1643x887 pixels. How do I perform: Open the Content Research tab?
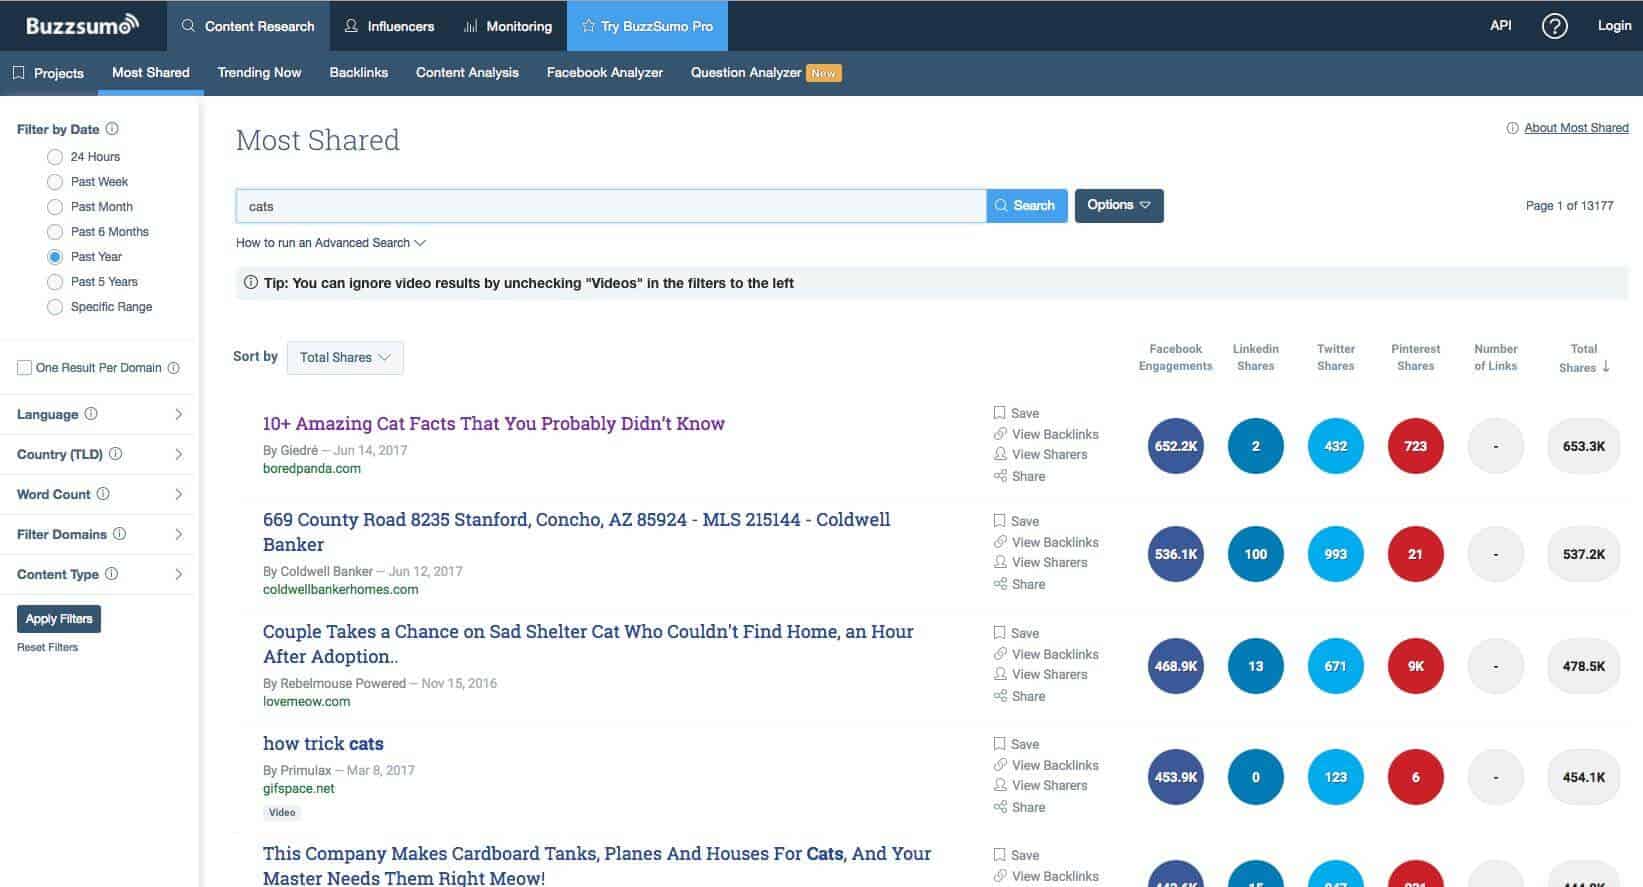248,26
